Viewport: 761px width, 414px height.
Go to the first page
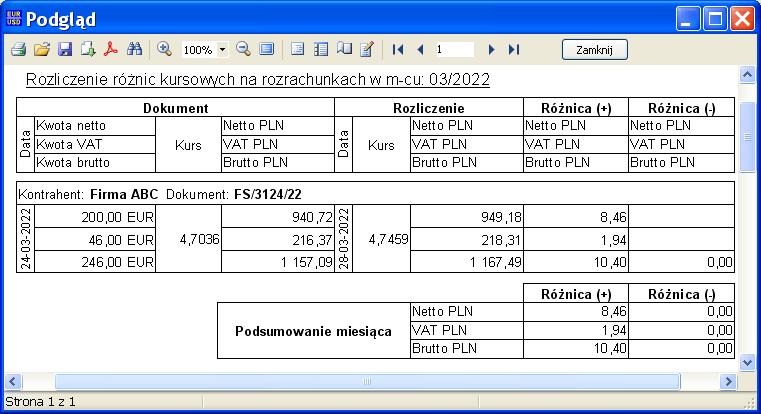tap(398, 49)
